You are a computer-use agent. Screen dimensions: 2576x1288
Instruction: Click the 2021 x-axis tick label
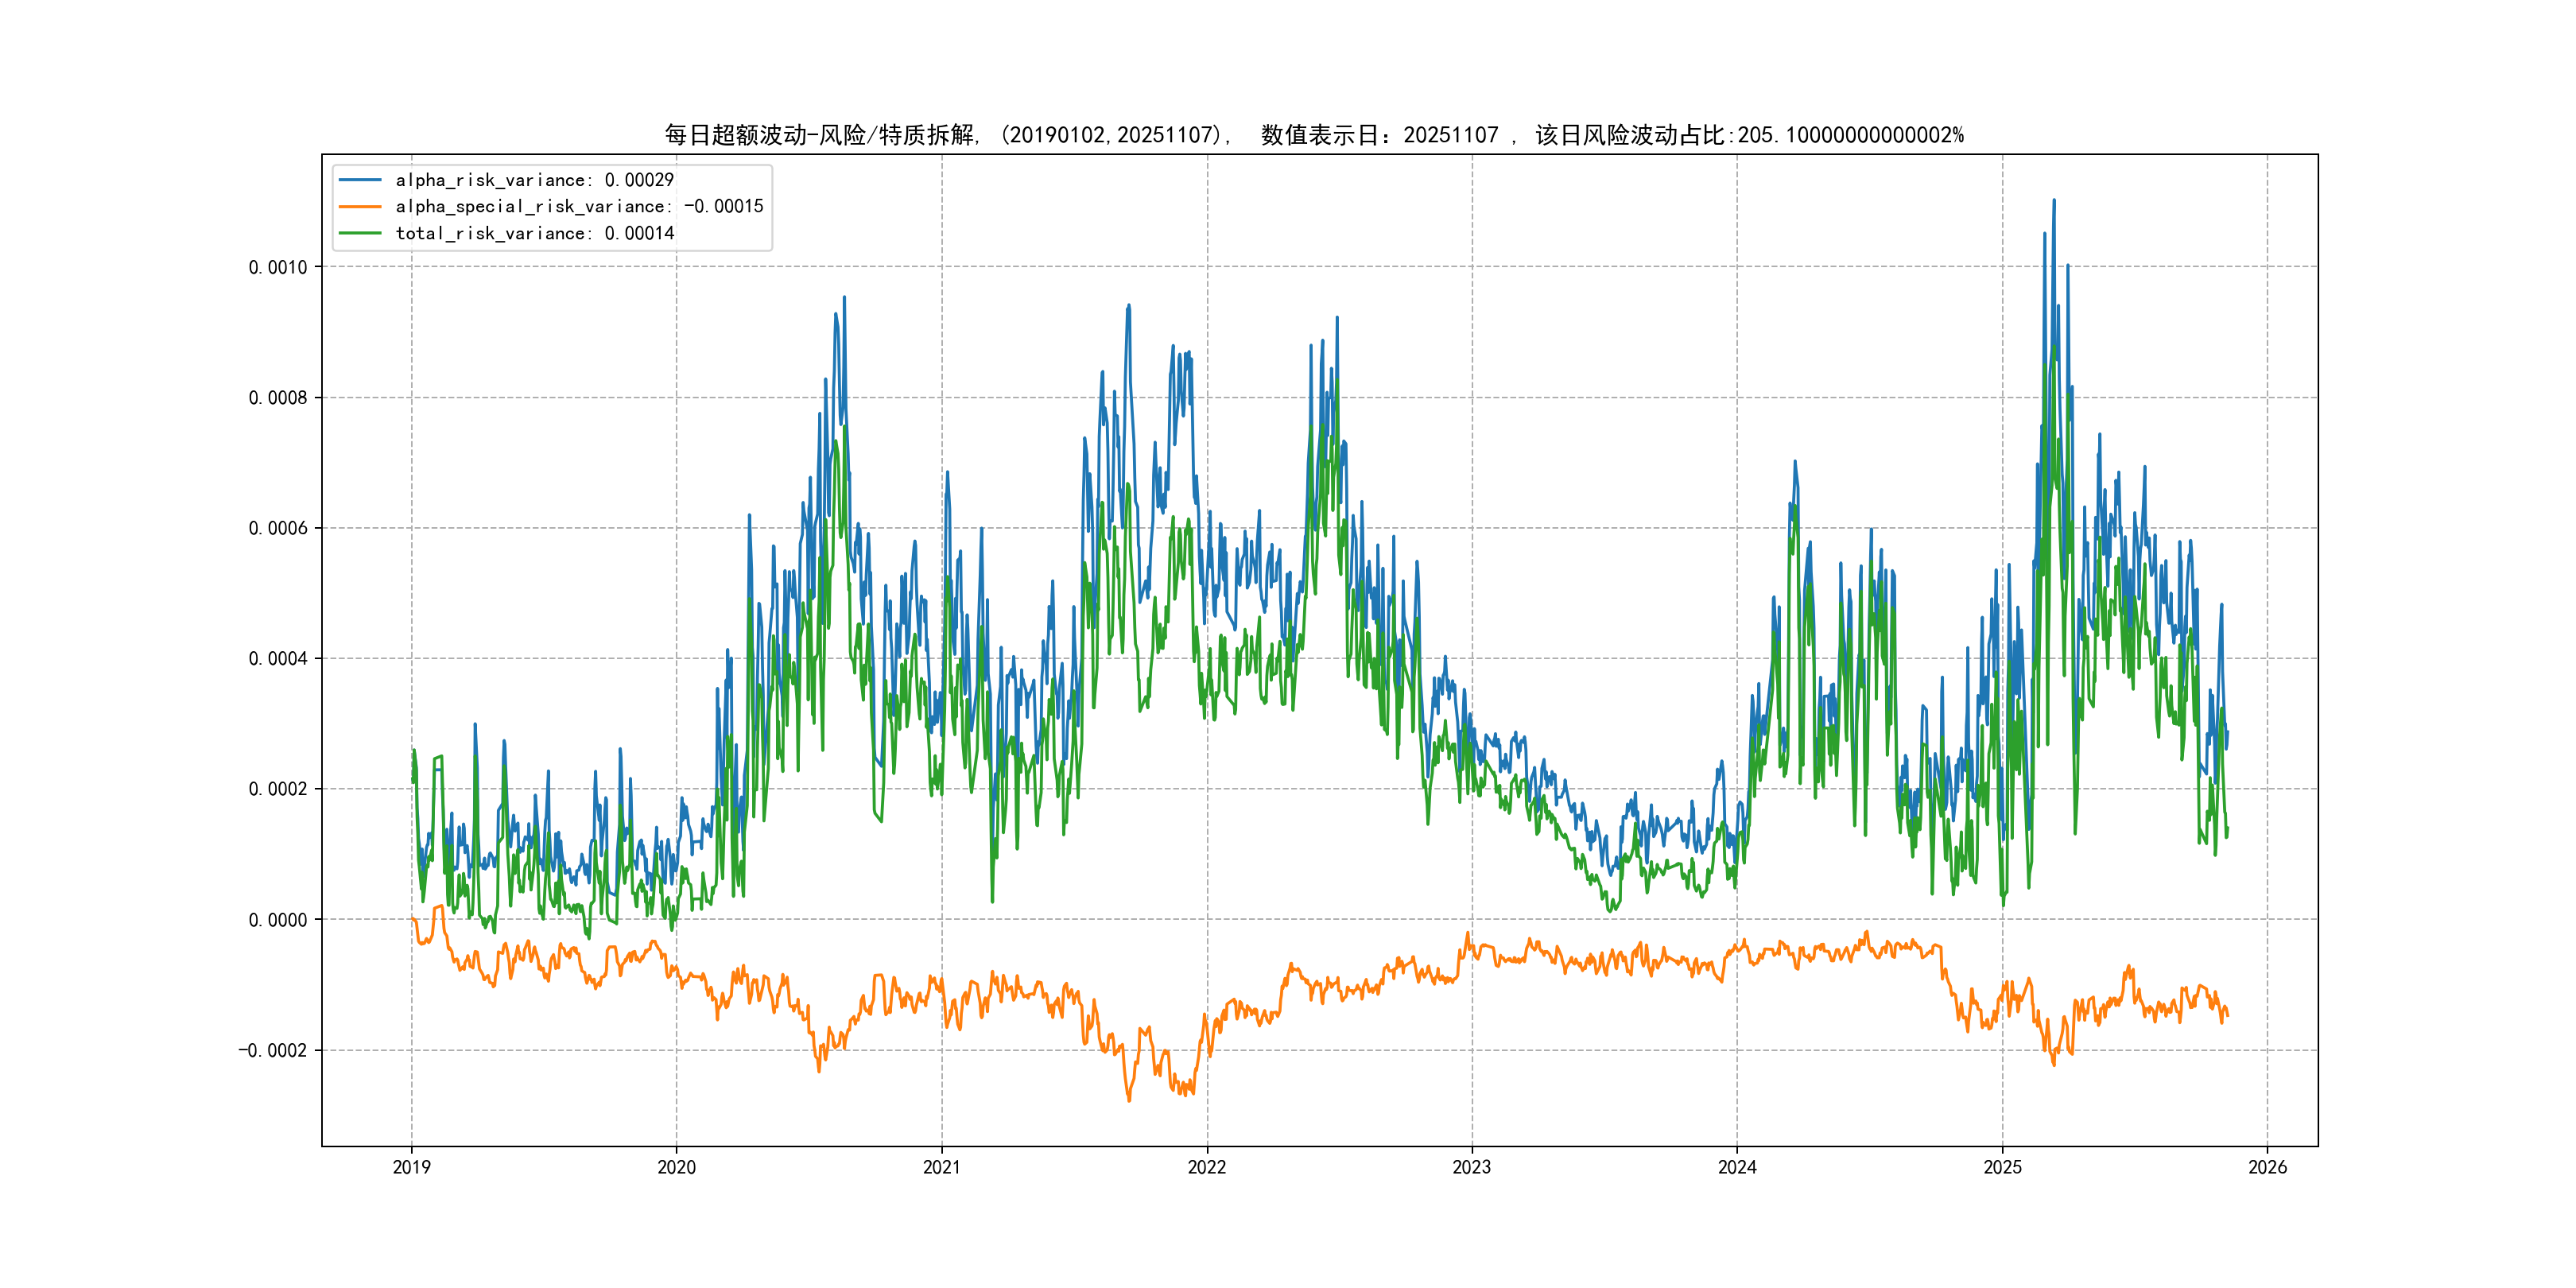click(x=941, y=1167)
